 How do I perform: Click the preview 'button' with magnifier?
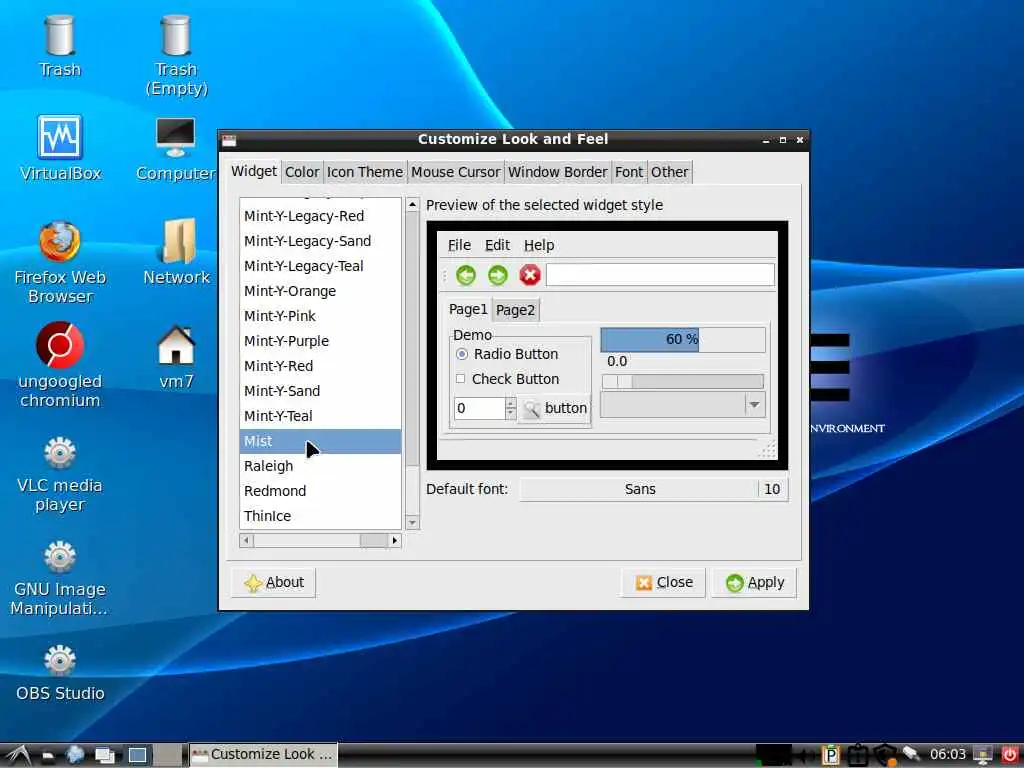554,409
